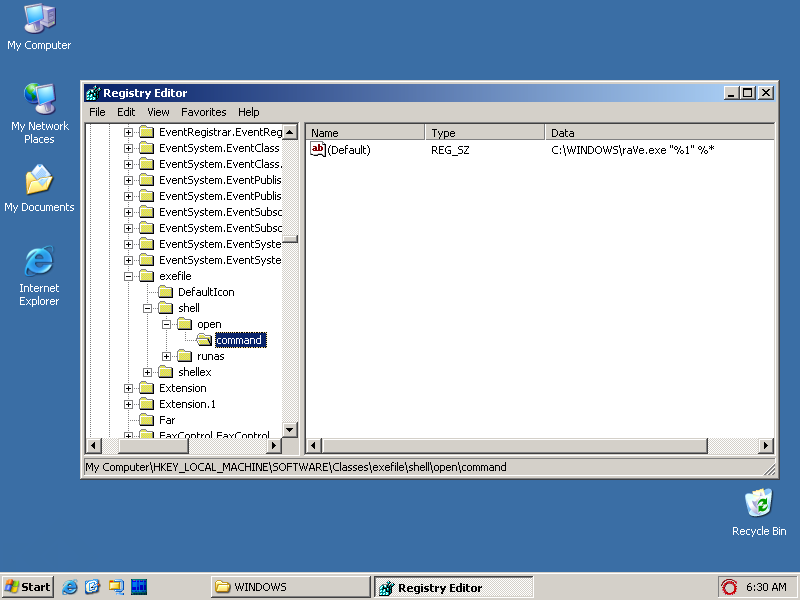The height and width of the screenshot is (600, 800).
Task: Open the File menu
Action: [97, 112]
